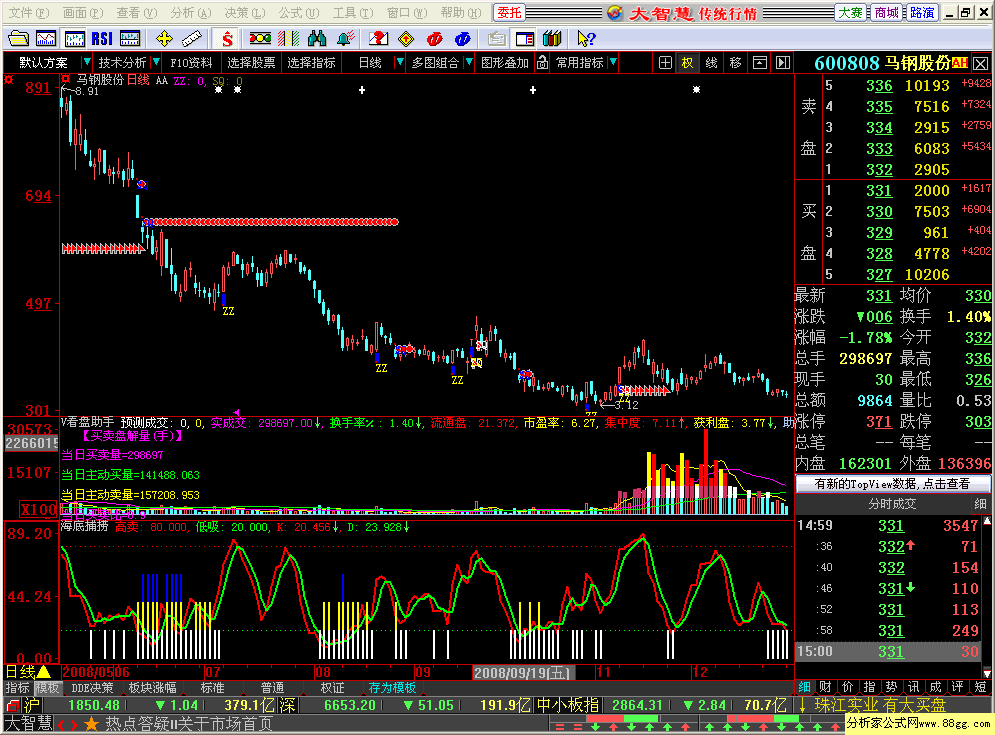Click the plus-in-square crosshair icon

665,62
